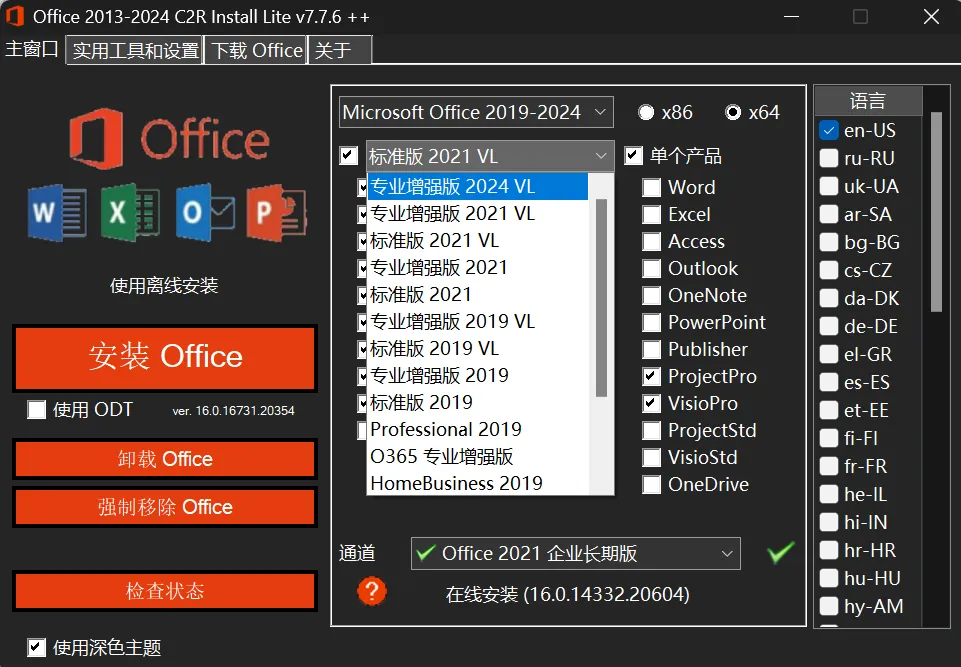The image size is (961, 667).
Task: Choose 专业增强版 2021 VL from the list
Action: [478, 213]
